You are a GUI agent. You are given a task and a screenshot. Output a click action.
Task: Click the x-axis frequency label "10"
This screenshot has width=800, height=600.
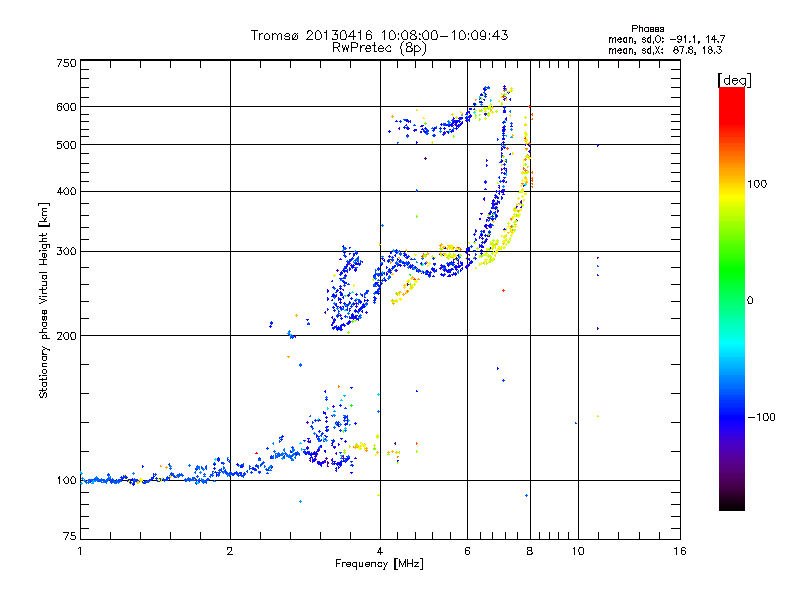pos(578,551)
